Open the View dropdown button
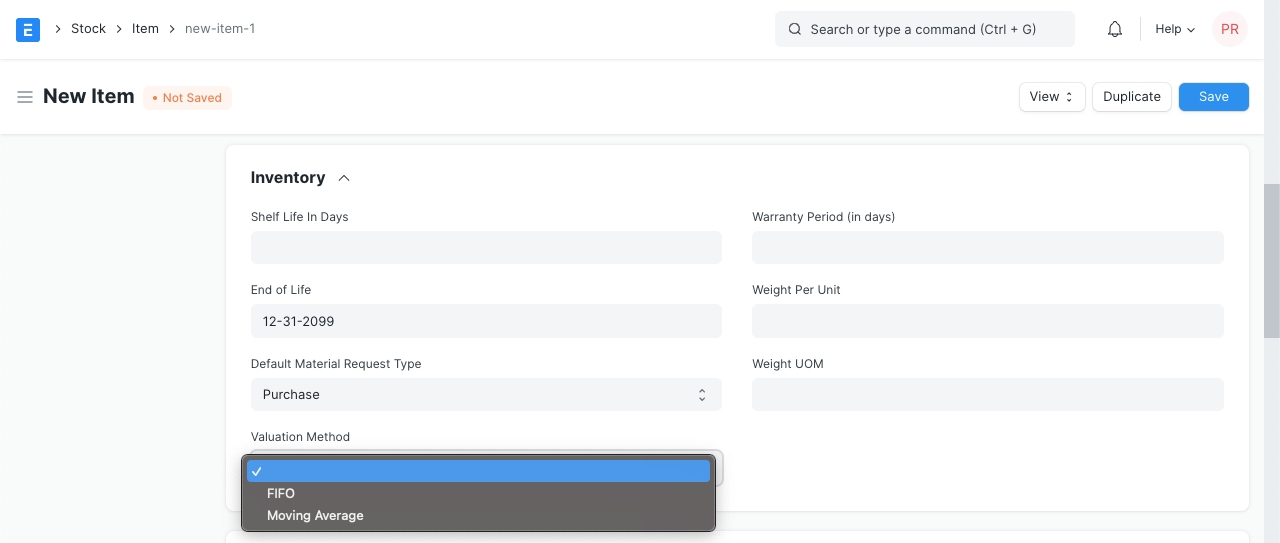This screenshot has height=543, width=1280. [x=1051, y=97]
